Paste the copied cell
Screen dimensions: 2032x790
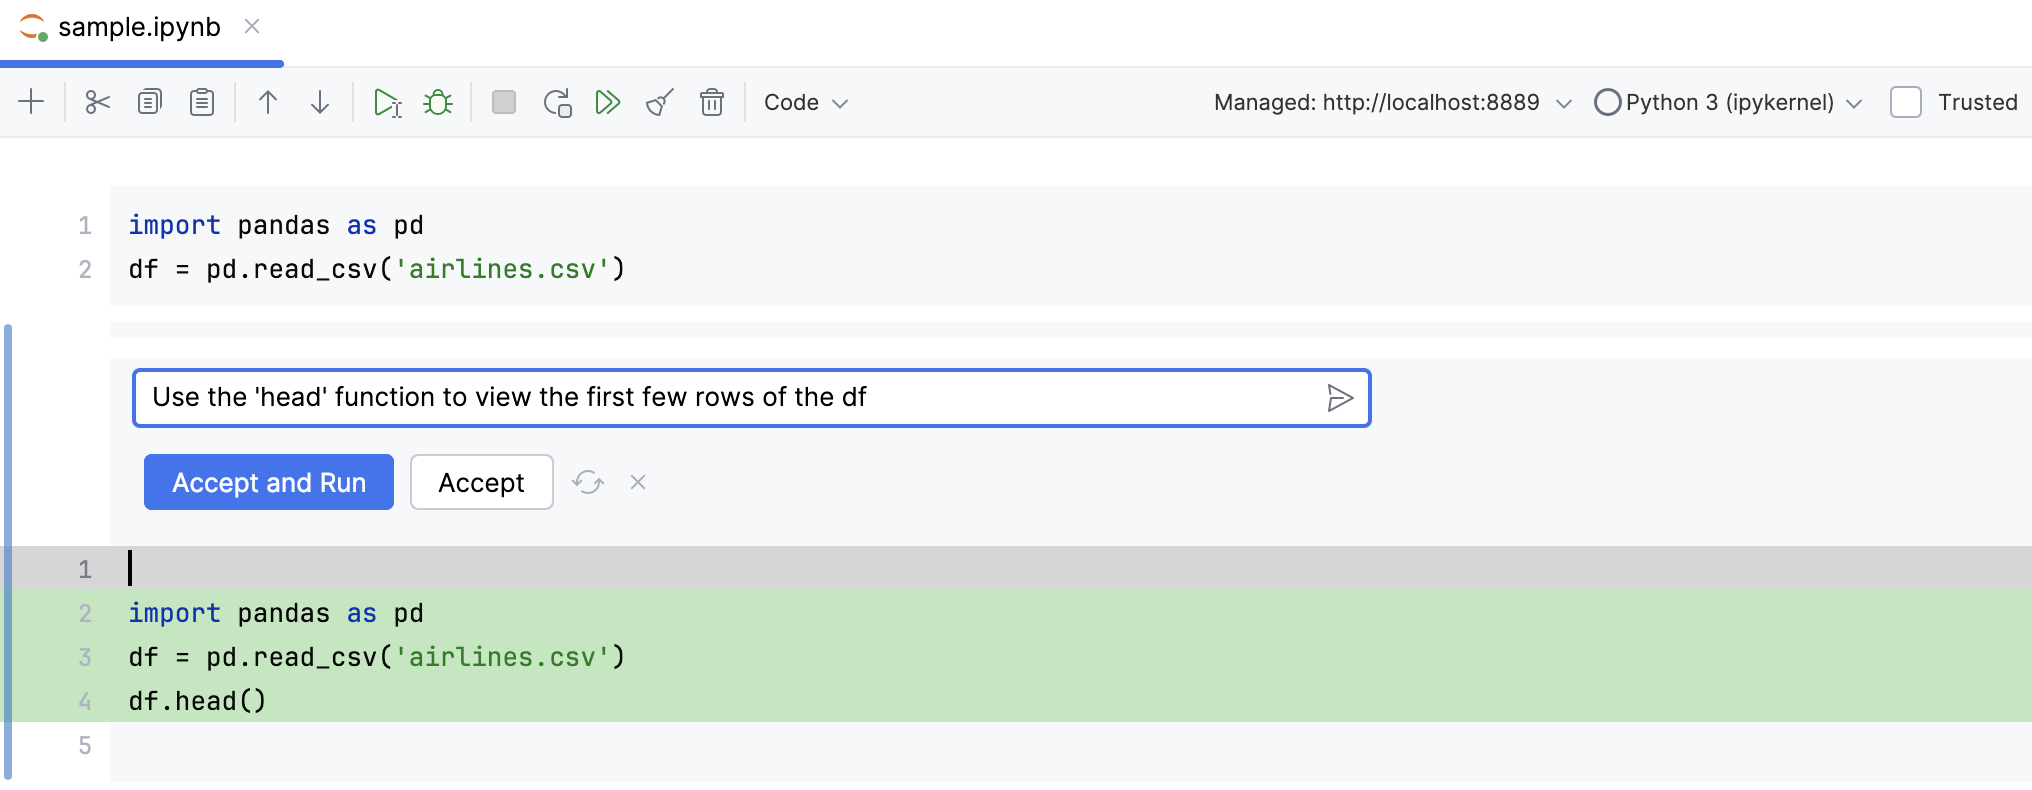pos(201,101)
